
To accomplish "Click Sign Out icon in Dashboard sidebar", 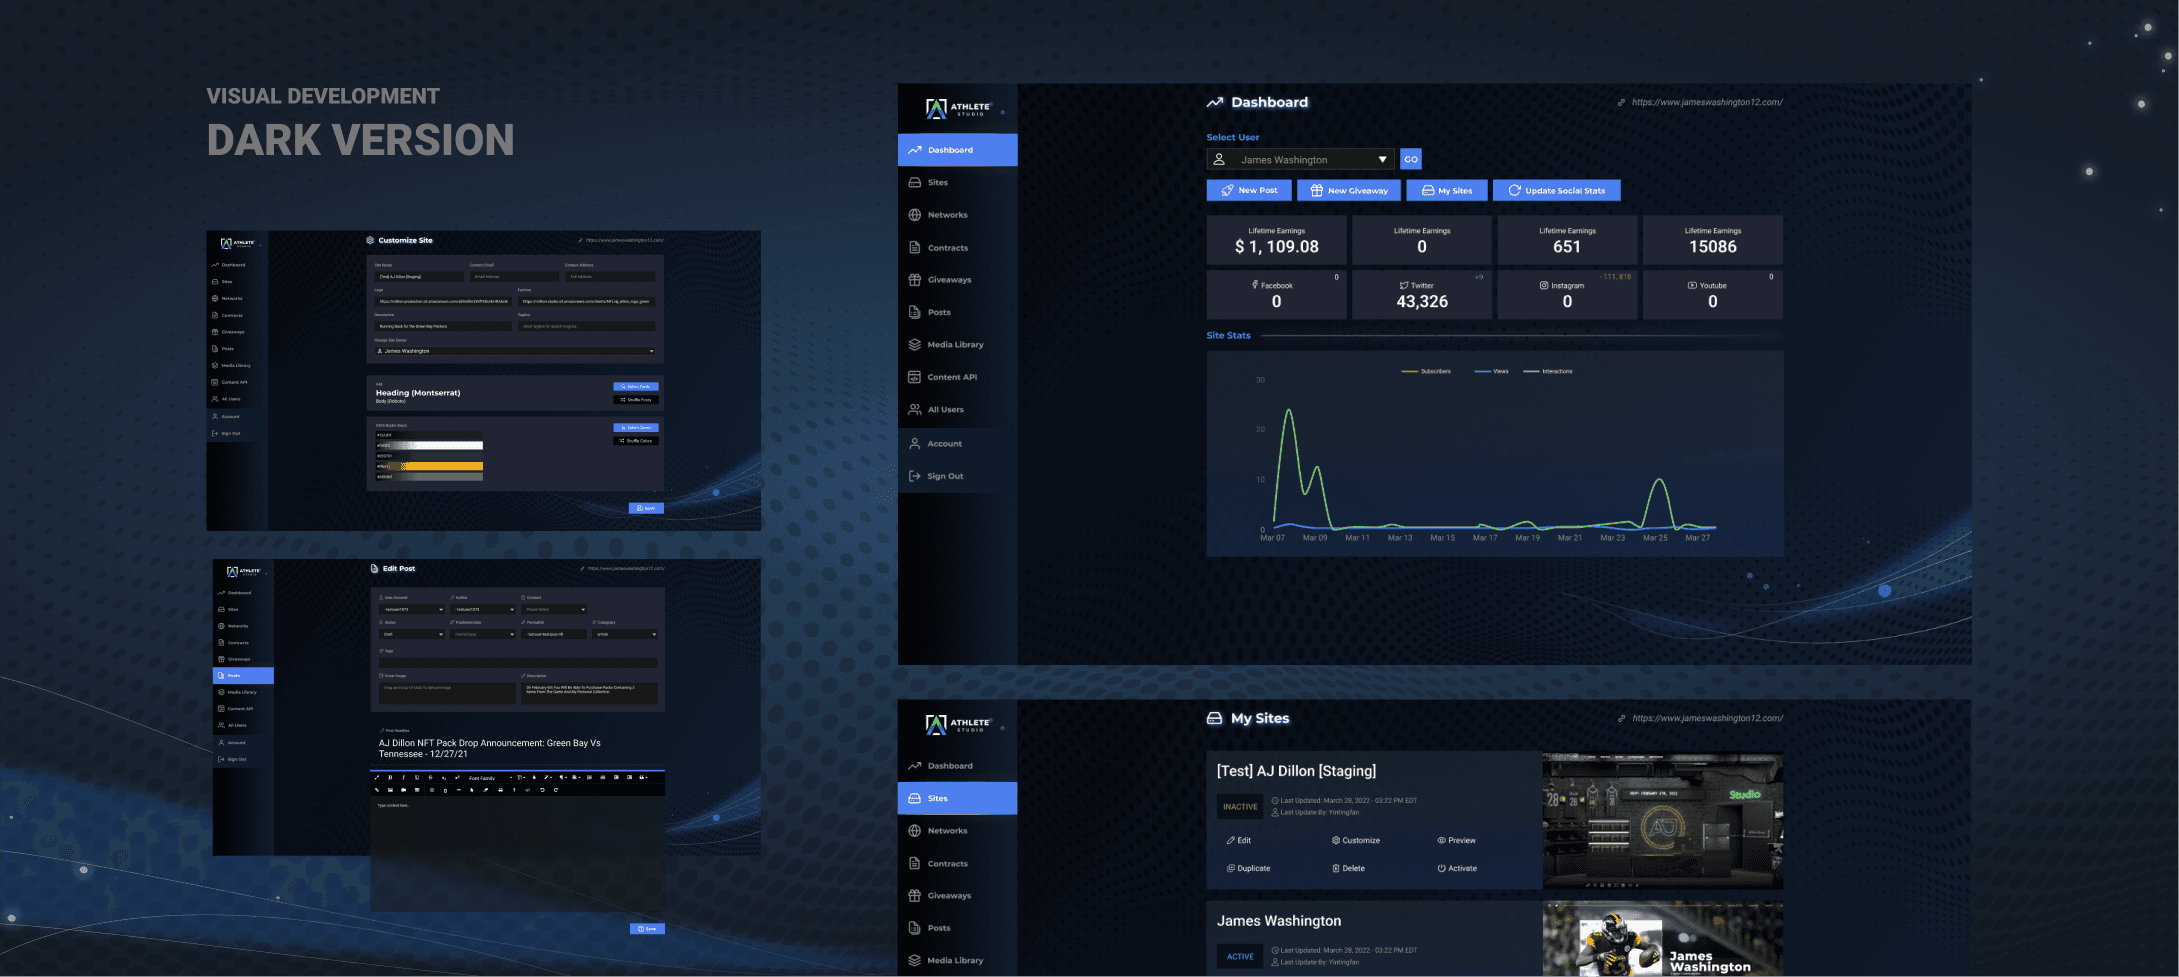I will click(914, 476).
